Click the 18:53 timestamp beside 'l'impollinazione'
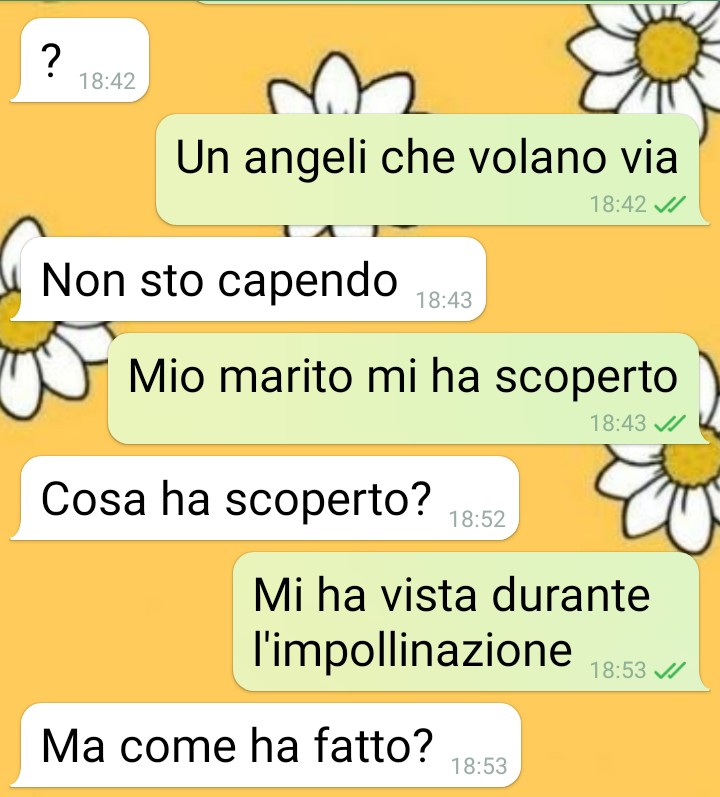Viewport: 720px width, 797px height. (x=618, y=670)
